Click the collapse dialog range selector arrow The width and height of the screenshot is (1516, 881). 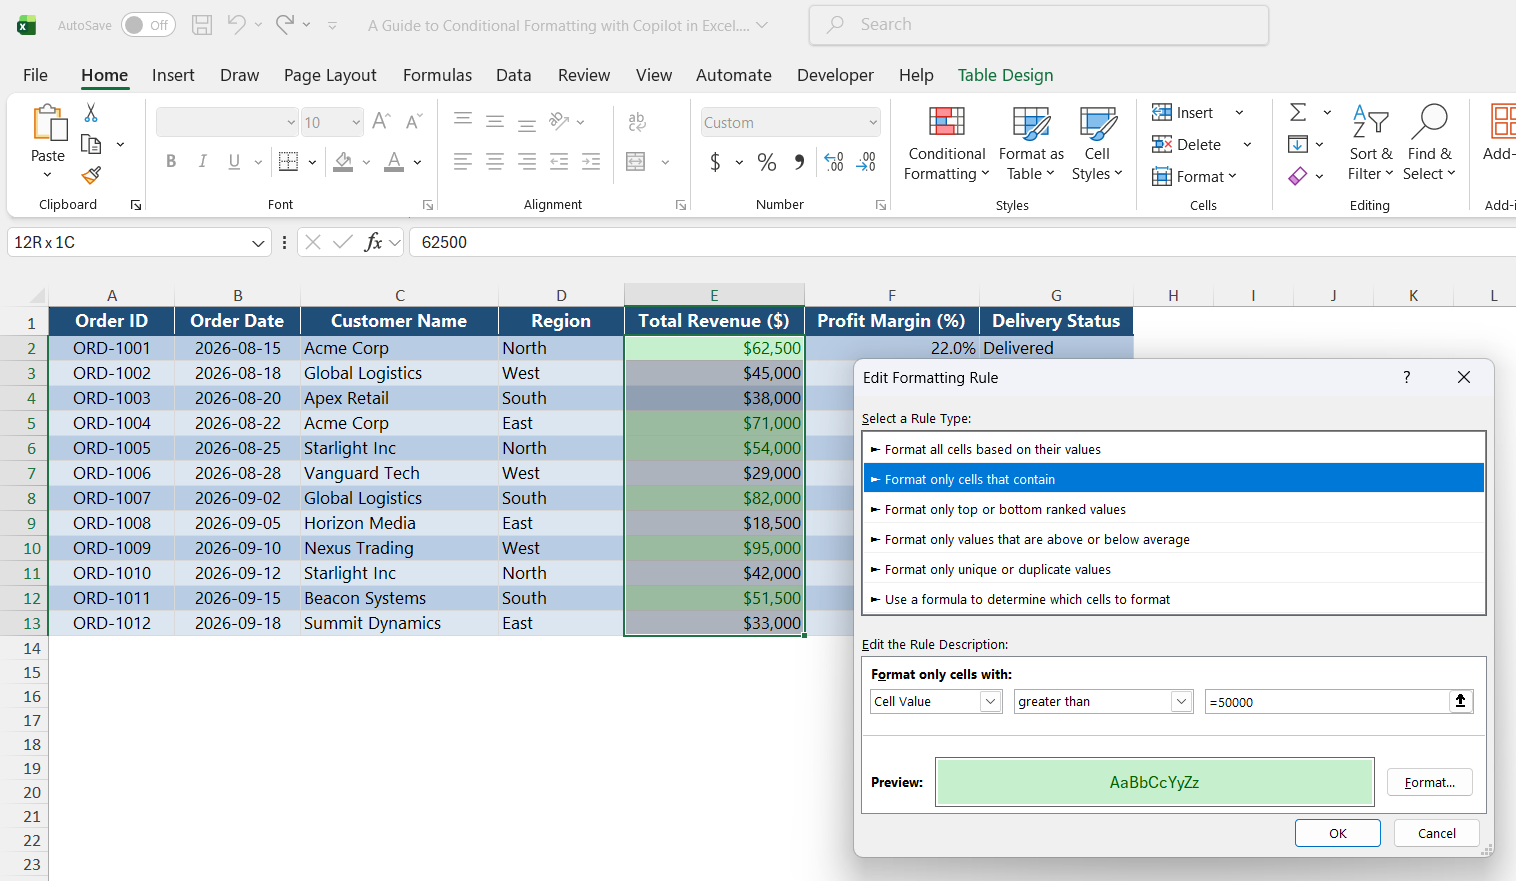(1461, 701)
